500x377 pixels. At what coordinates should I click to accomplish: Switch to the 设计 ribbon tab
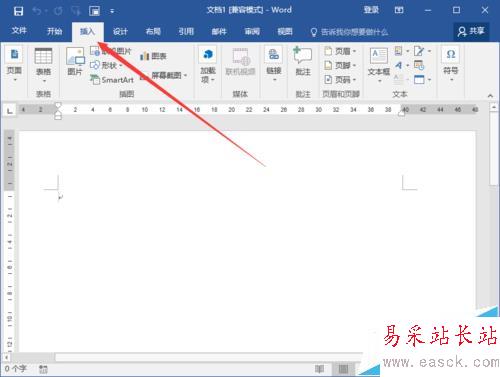120,31
